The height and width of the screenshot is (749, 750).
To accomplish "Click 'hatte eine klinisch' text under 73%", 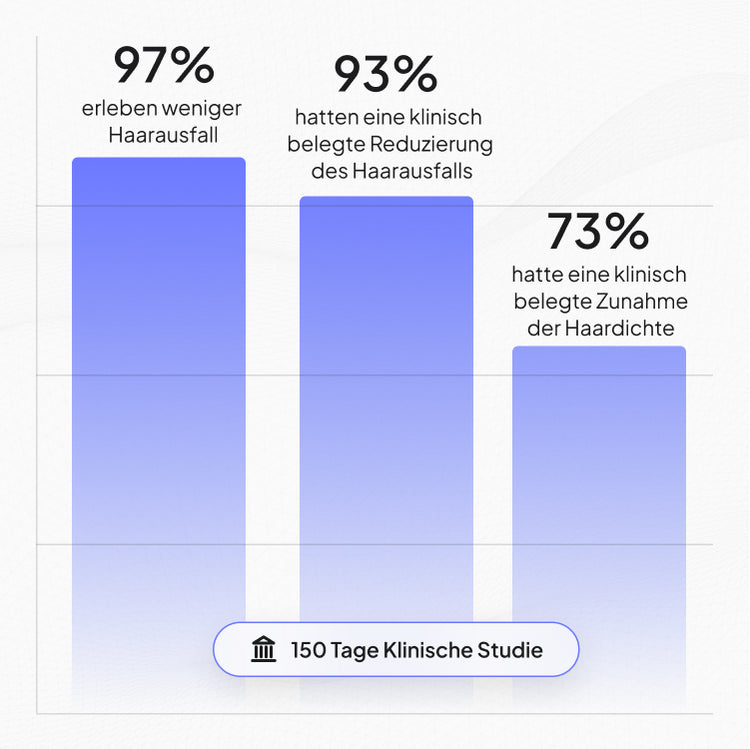I will [x=599, y=275].
